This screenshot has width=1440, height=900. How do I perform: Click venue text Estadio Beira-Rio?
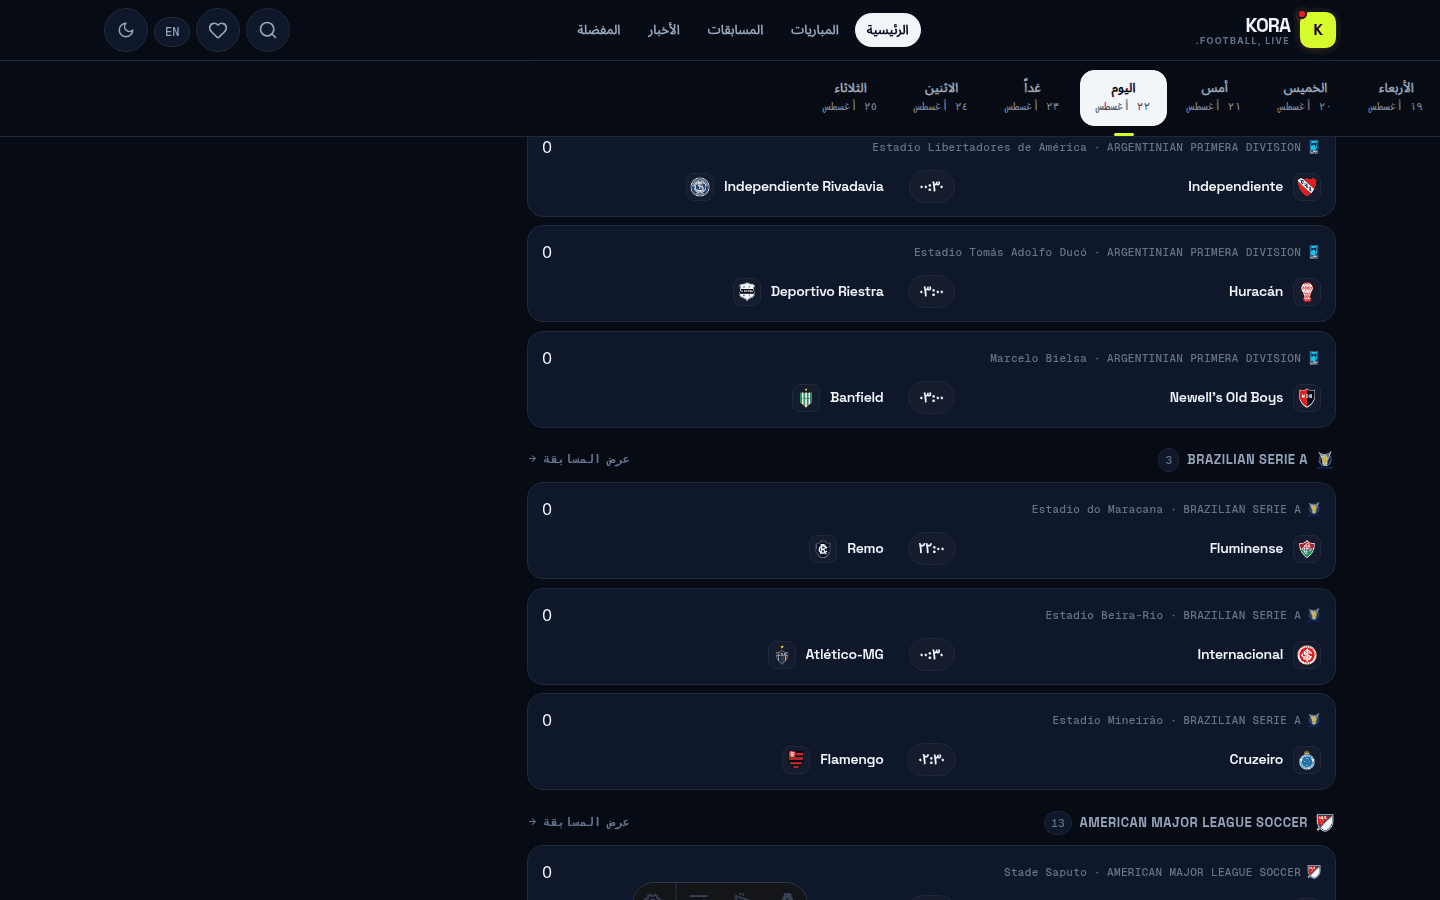pyautogui.click(x=1104, y=615)
